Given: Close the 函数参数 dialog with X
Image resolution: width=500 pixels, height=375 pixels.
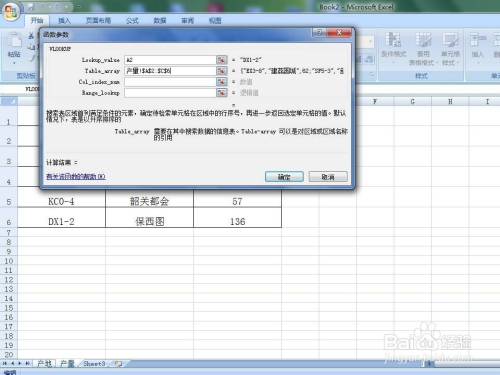Looking at the screenshot, I should [339, 33].
